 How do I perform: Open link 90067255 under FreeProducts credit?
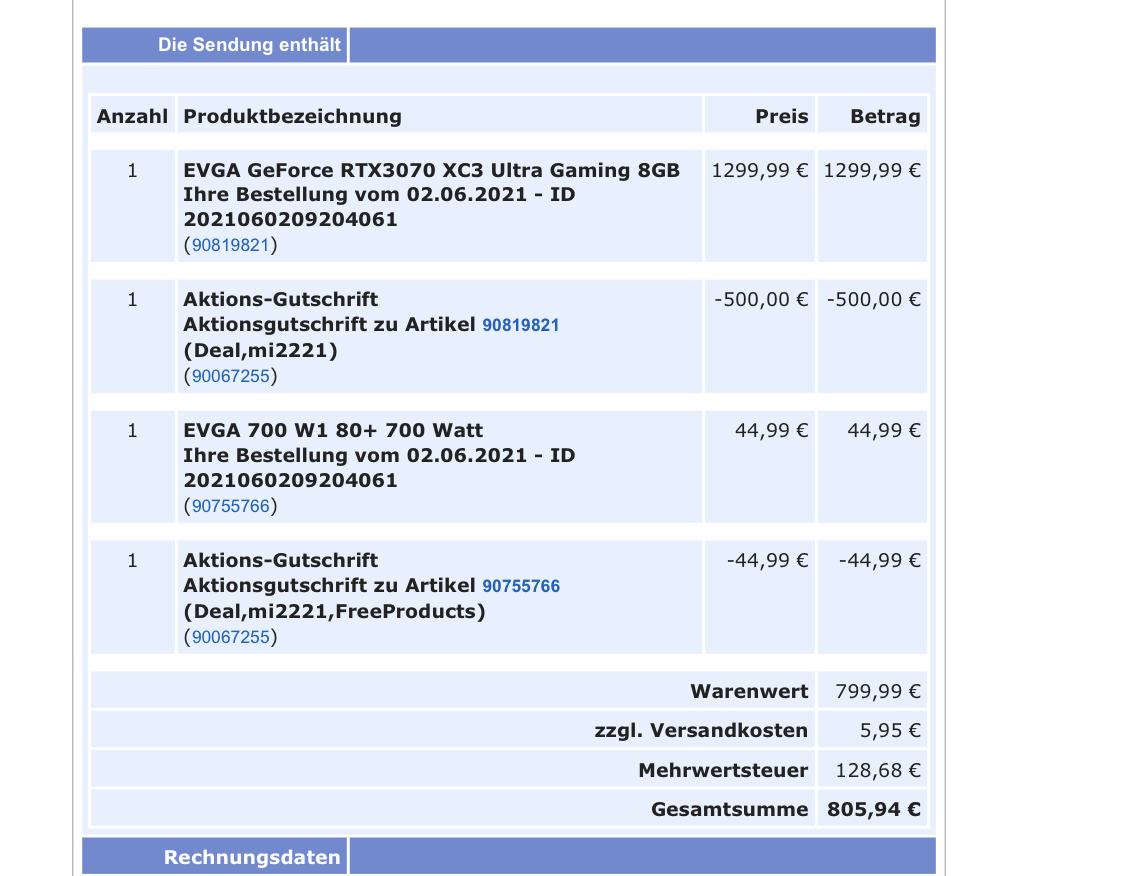[230, 637]
